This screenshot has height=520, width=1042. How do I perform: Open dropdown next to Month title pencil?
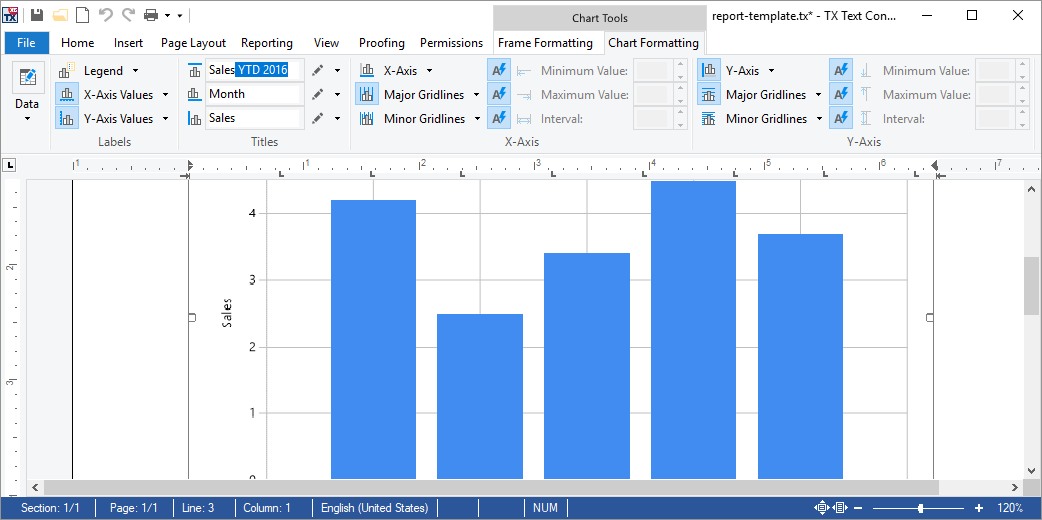tap(338, 94)
